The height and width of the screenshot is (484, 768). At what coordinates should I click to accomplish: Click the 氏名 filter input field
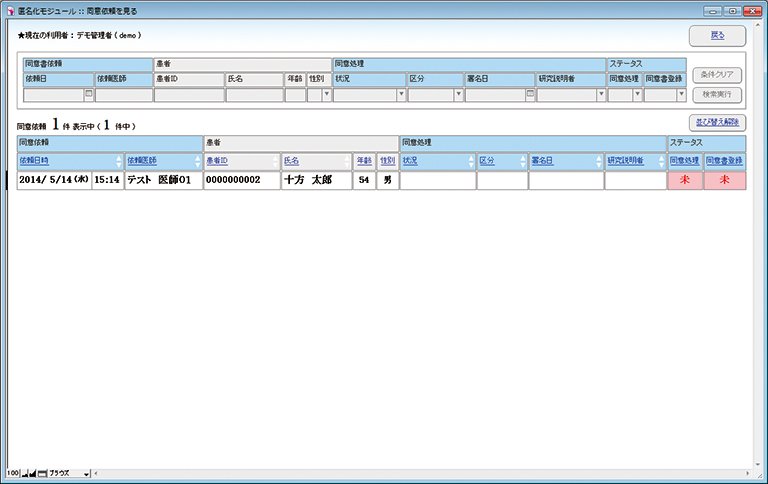tap(254, 95)
